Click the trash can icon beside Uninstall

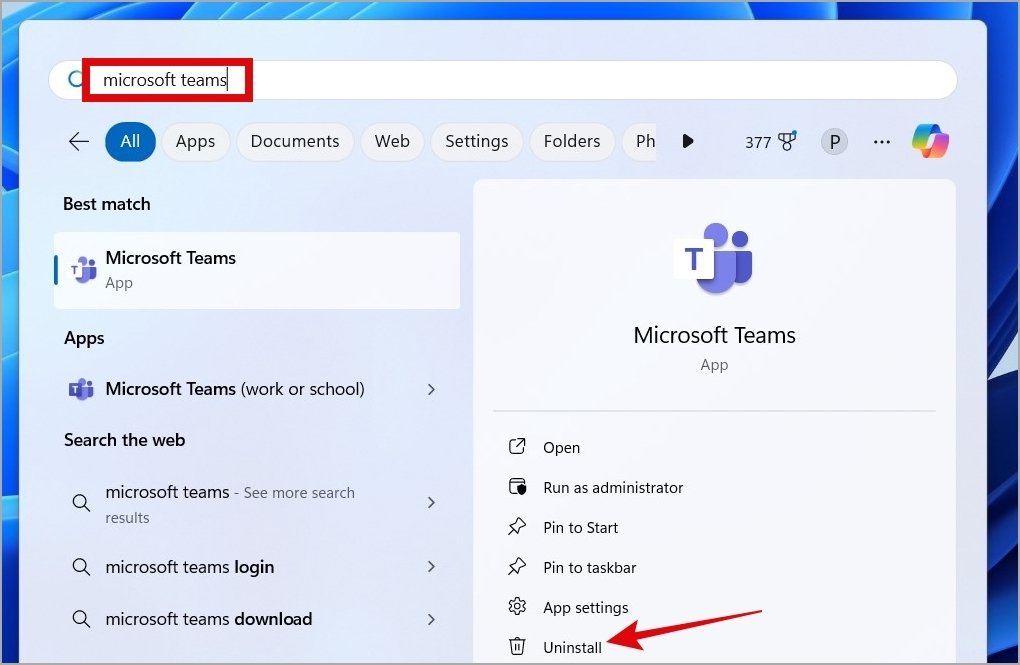[517, 646]
